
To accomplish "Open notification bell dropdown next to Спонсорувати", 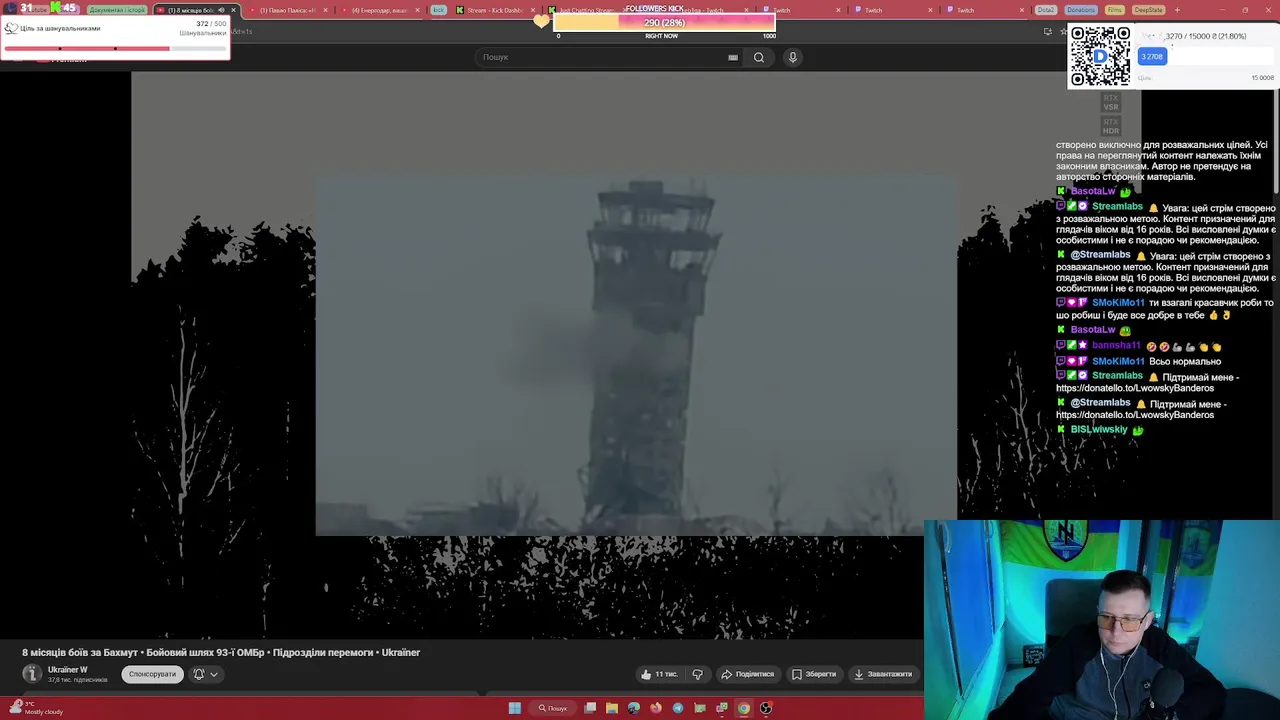I will point(205,674).
